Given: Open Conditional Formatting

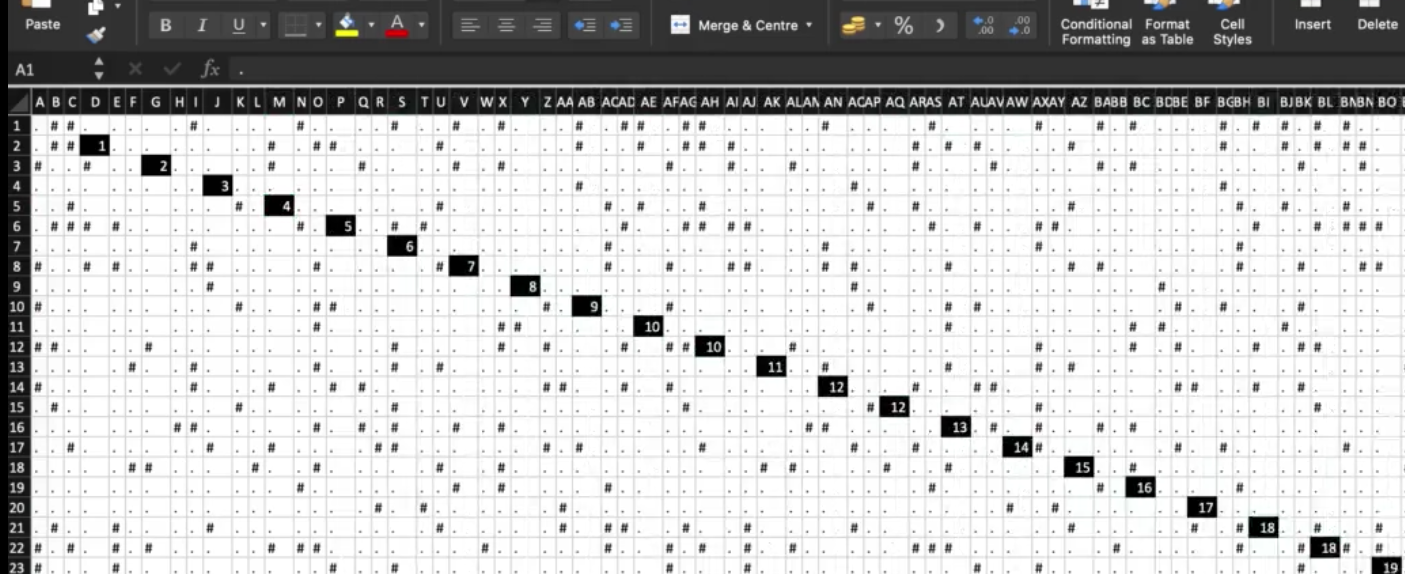Looking at the screenshot, I should [1096, 24].
